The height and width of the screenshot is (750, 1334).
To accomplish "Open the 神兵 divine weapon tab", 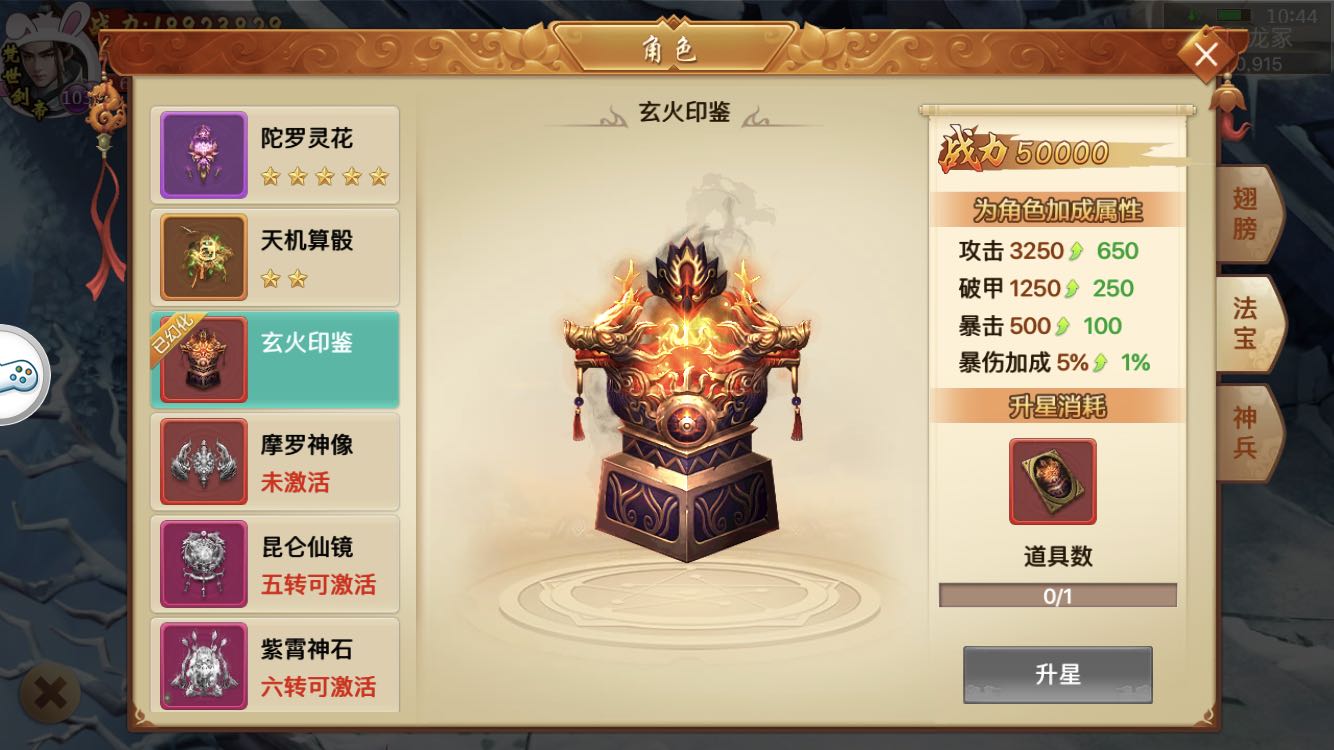I will pyautogui.click(x=1246, y=432).
